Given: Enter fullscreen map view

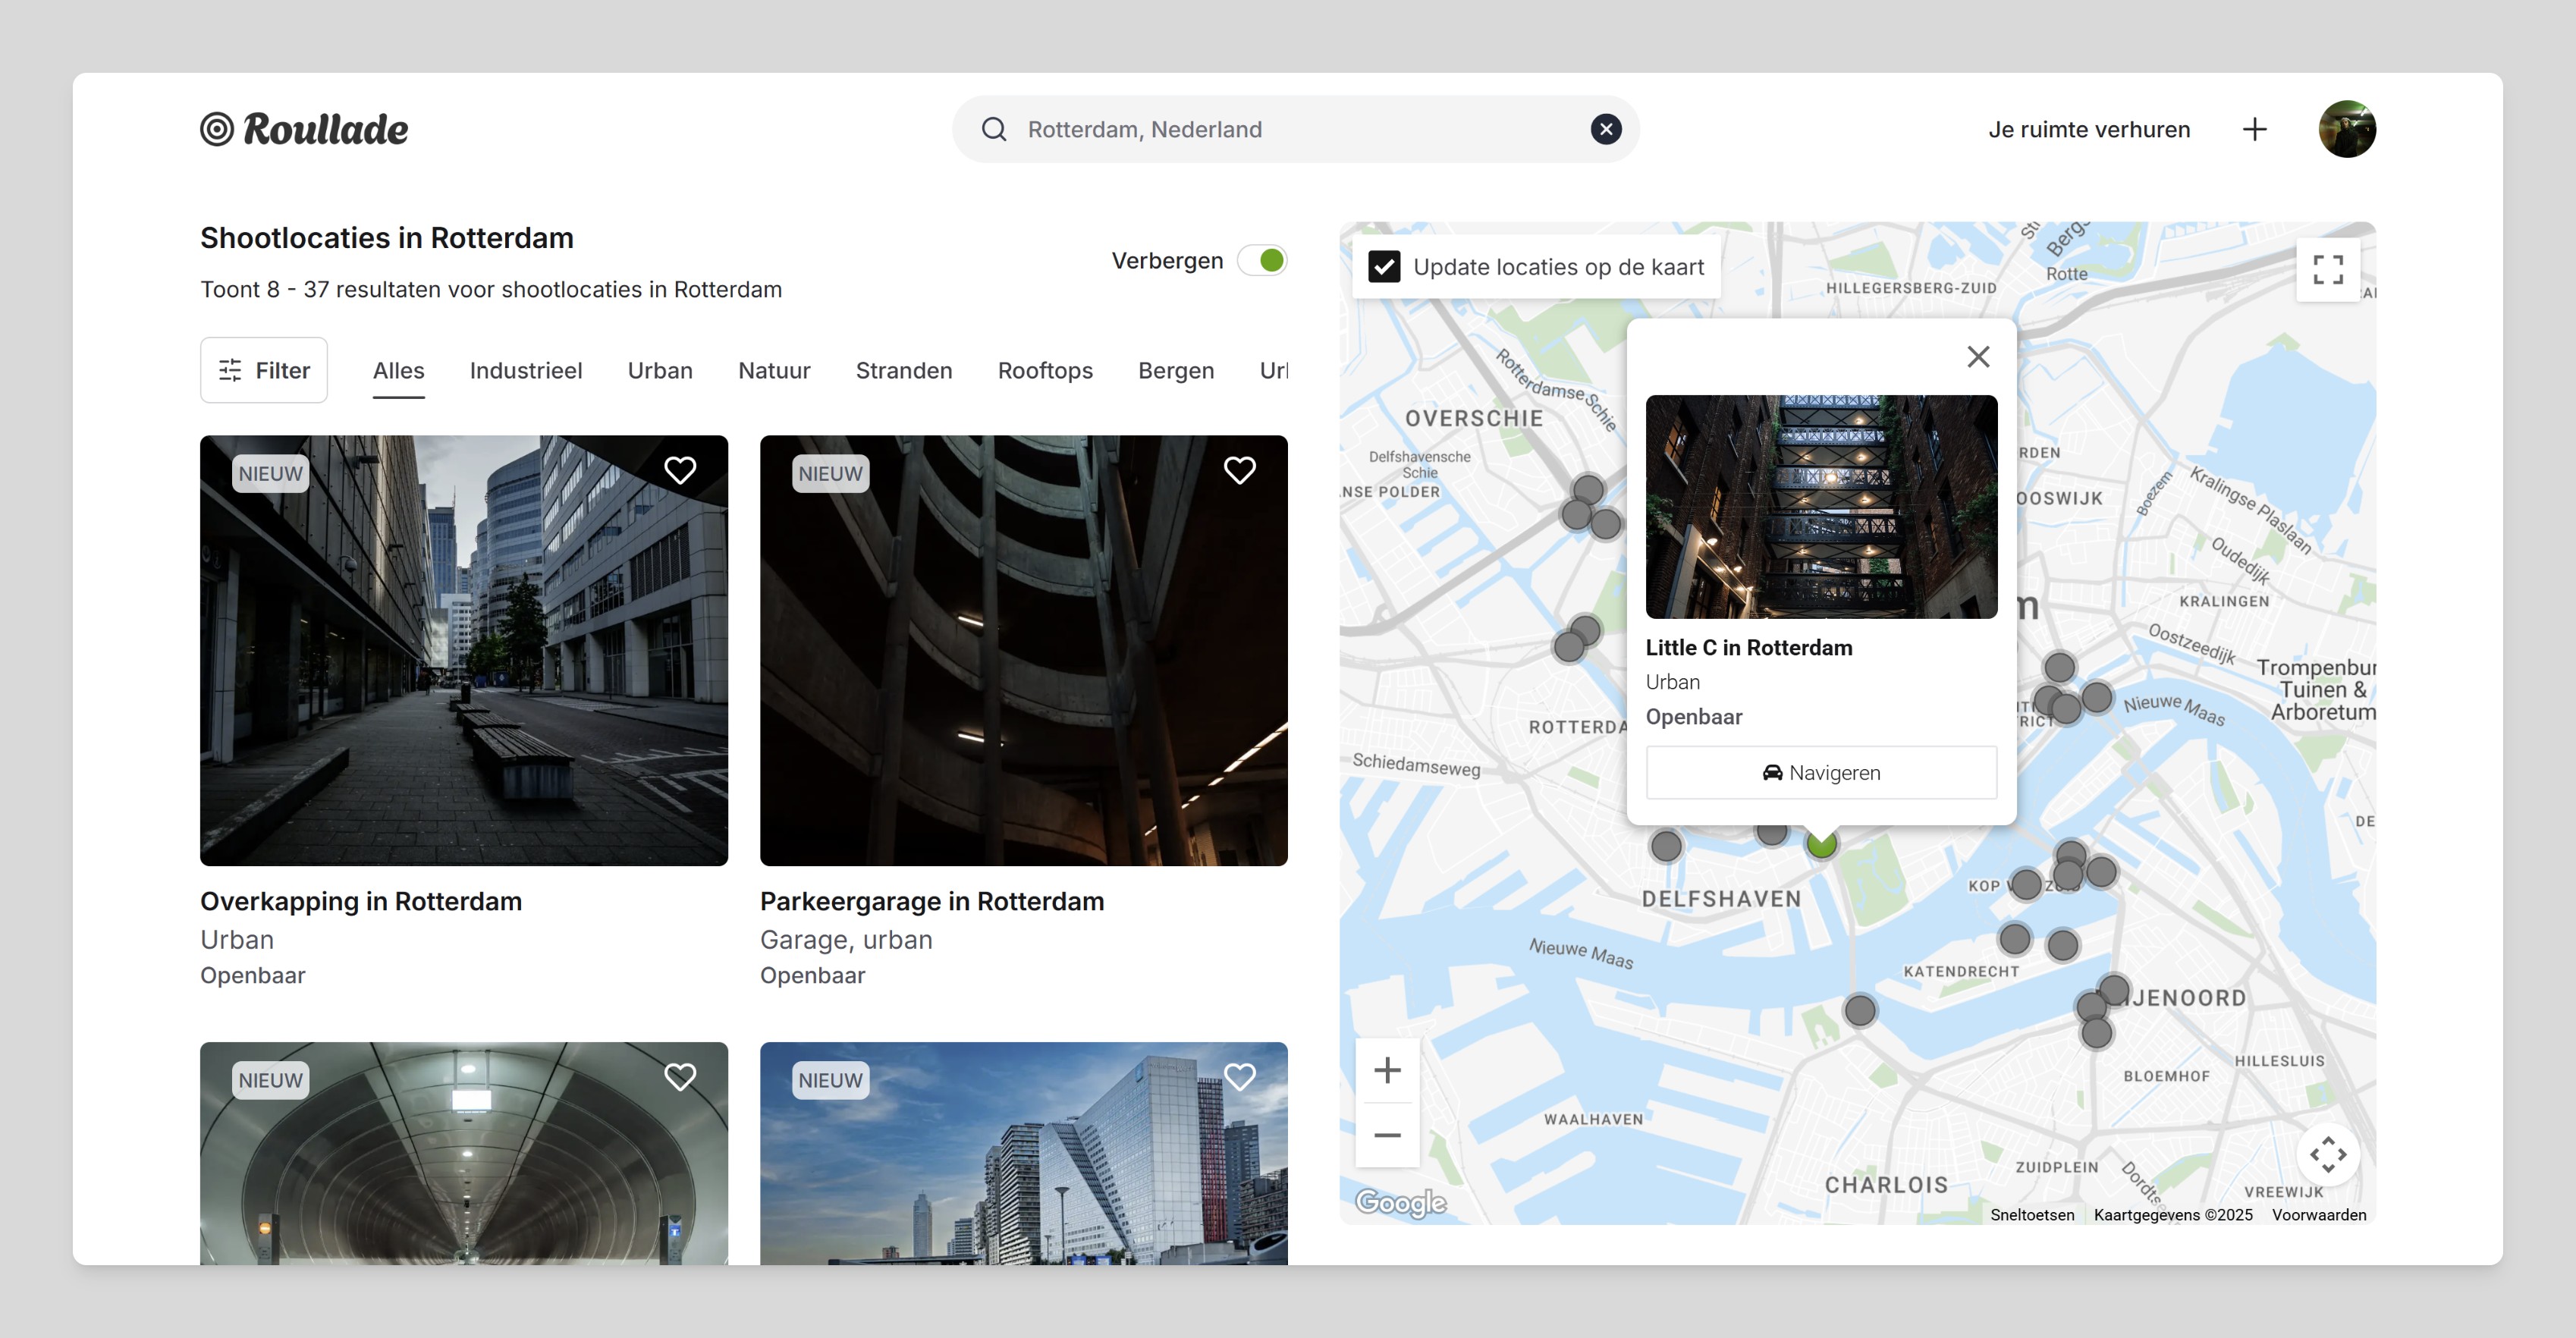Looking at the screenshot, I should [x=2327, y=269].
